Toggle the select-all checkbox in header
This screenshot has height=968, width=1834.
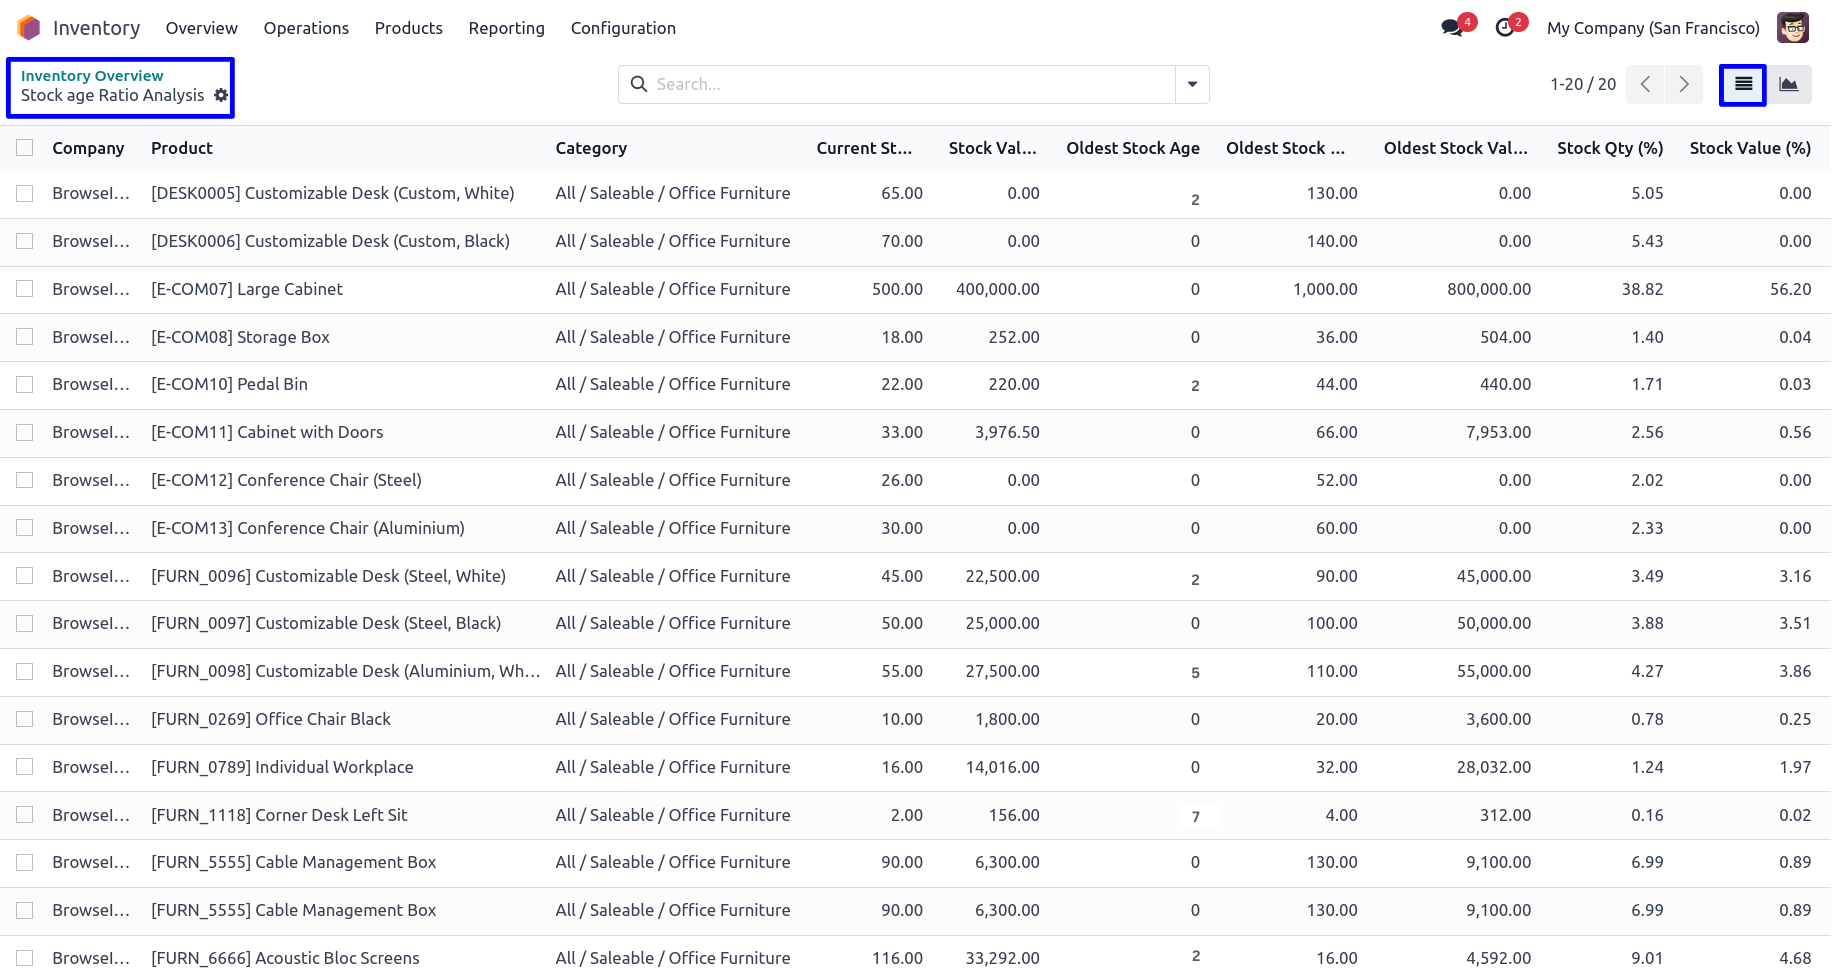tap(25, 148)
